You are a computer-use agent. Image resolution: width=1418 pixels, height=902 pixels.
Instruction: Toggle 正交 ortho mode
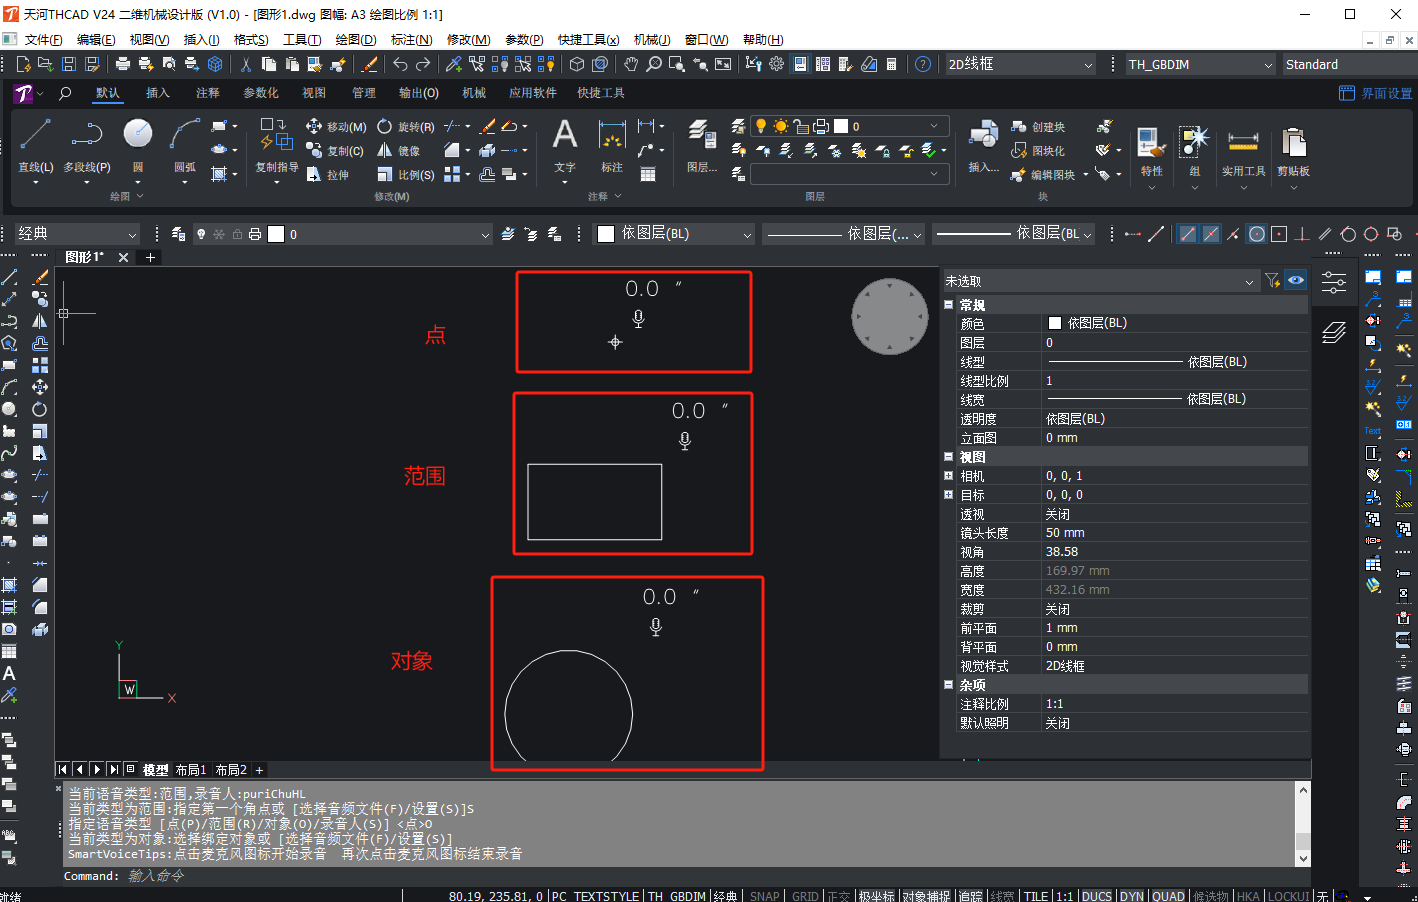838,896
